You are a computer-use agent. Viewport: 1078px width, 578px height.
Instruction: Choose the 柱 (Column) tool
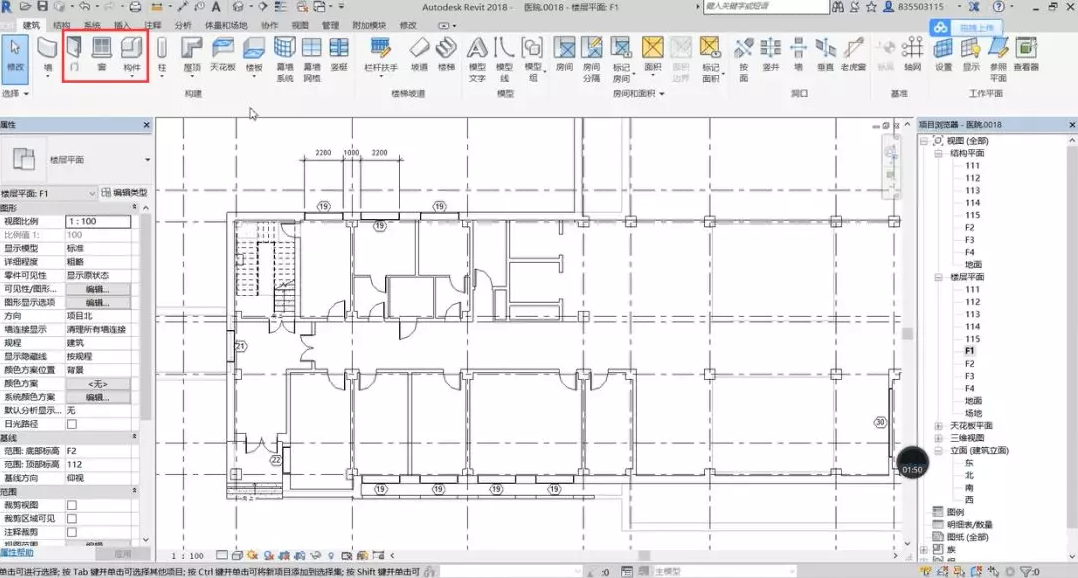pyautogui.click(x=162, y=55)
